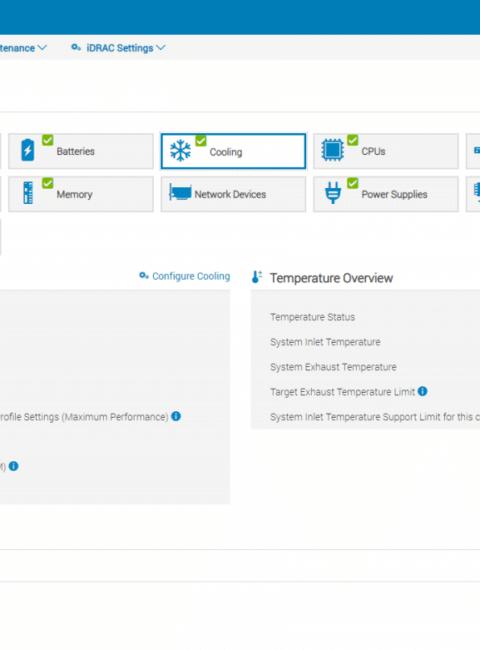Viewport: 480px width, 650px height.
Task: Select the Target Exhaust Temperature Limit label
Action: pos(342,392)
